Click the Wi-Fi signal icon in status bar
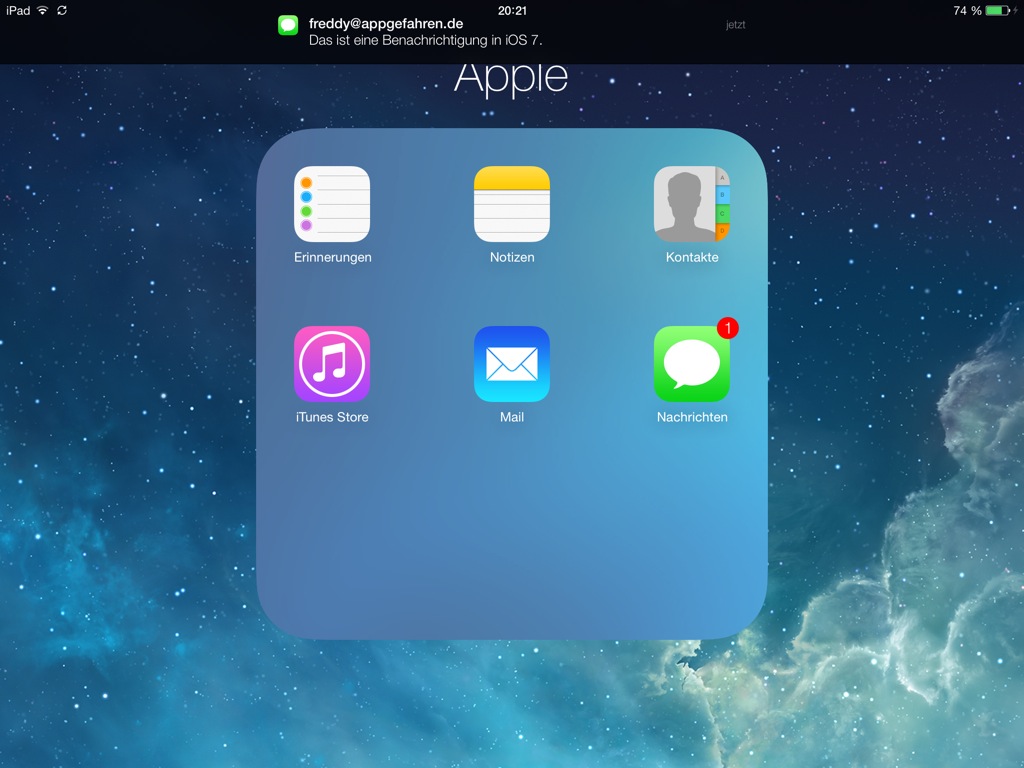Image resolution: width=1024 pixels, height=768 pixels. click(x=43, y=10)
